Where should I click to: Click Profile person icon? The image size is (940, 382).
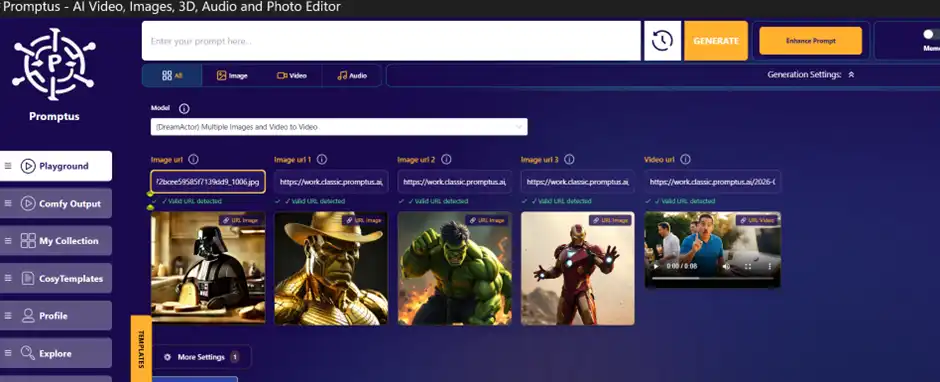pos(28,316)
